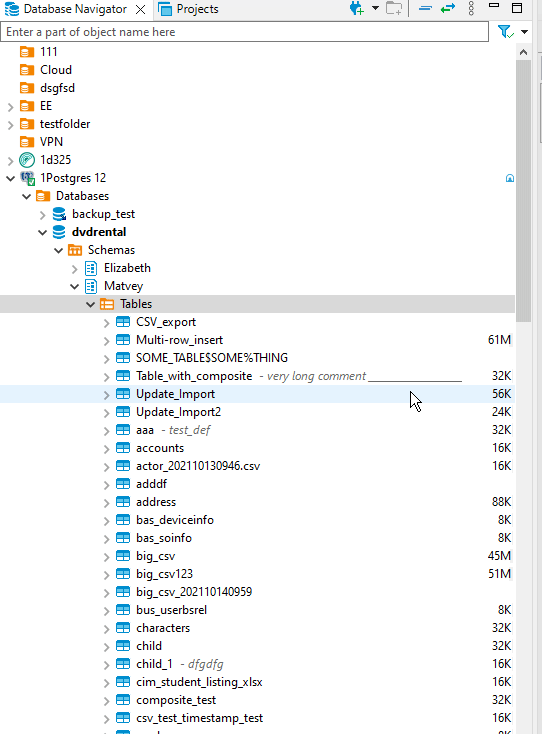
Task: Click the bus_userbsrel table icon
Action: 123,610
